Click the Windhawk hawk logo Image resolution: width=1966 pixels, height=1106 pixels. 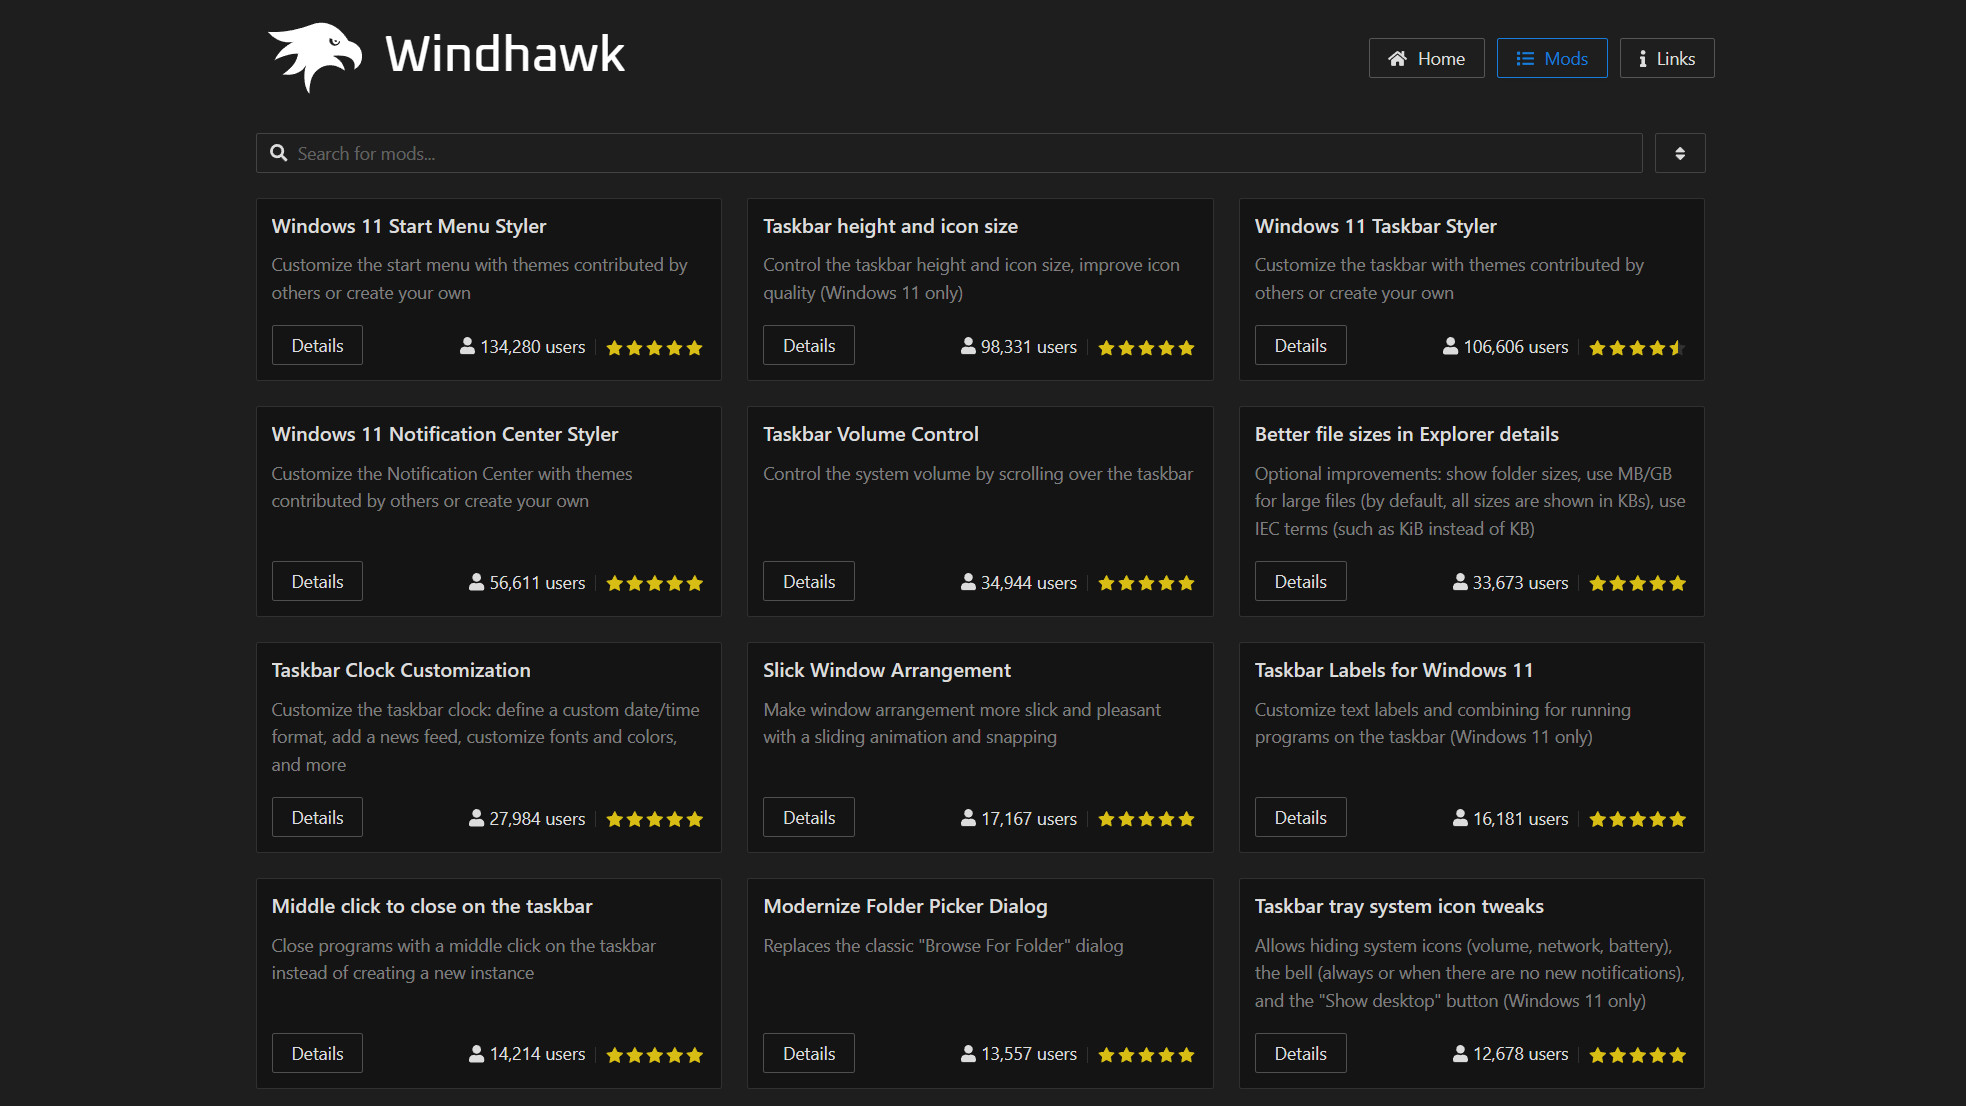pyautogui.click(x=315, y=57)
